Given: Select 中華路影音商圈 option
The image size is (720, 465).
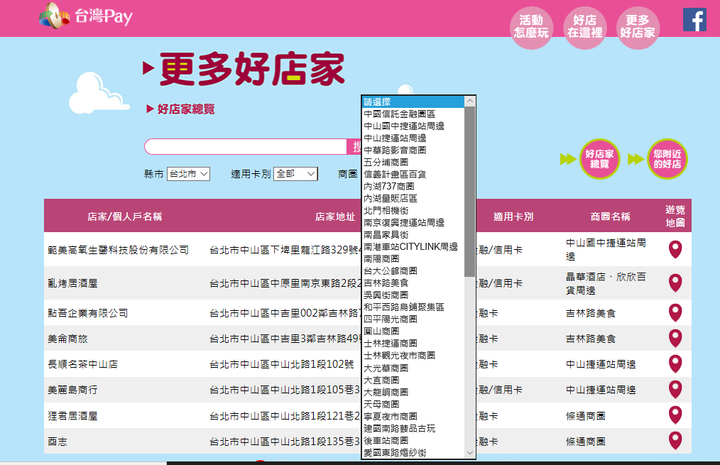Looking at the screenshot, I should [413, 150].
